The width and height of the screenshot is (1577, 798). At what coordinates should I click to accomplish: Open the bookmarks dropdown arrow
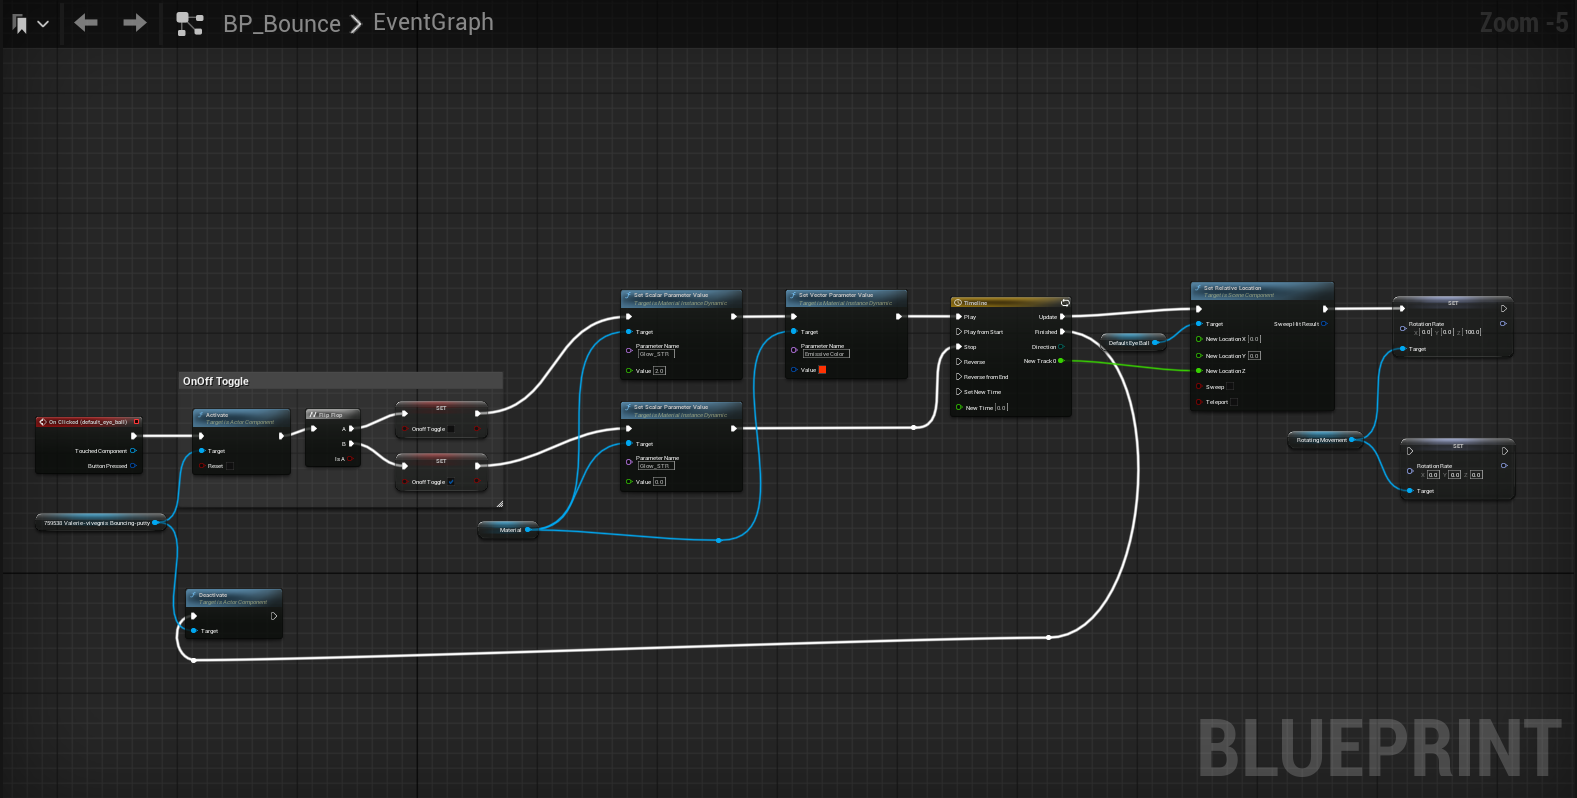click(x=43, y=24)
